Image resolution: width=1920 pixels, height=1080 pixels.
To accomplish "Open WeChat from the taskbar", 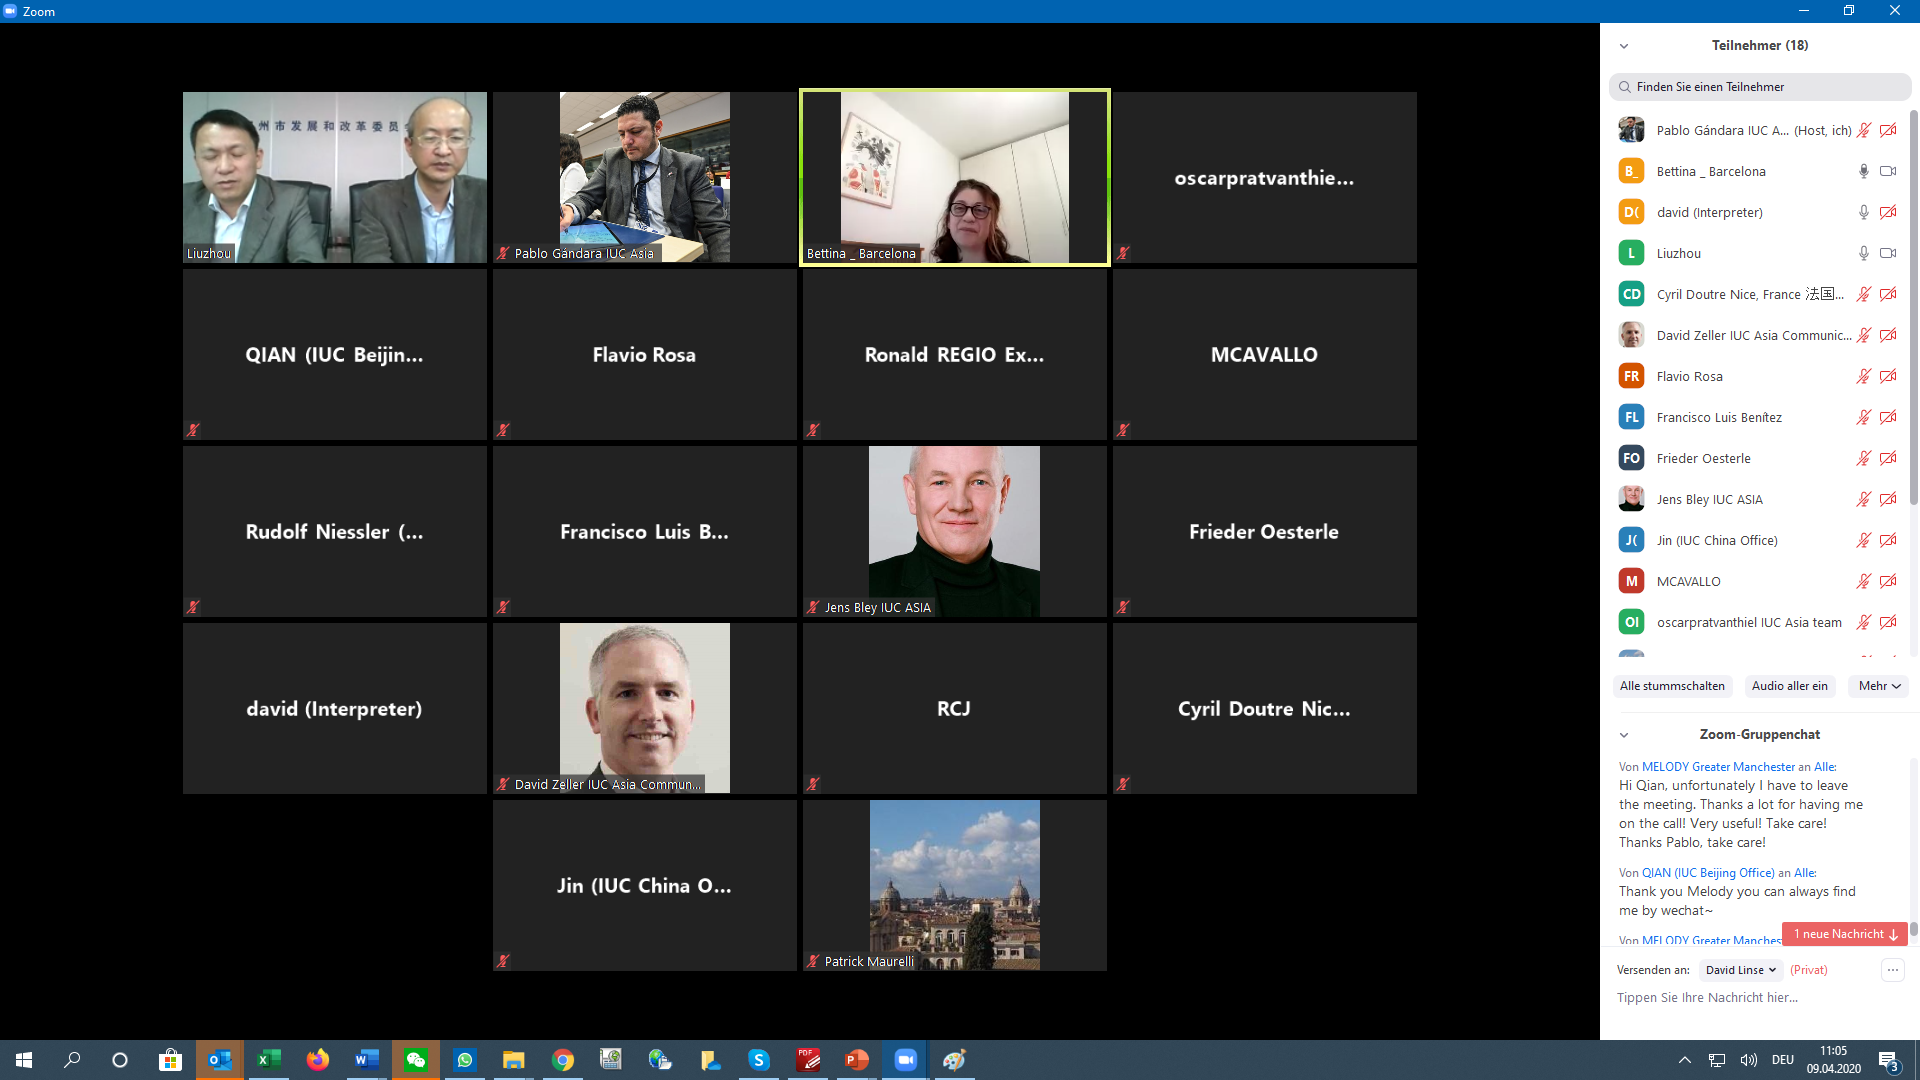I will coord(416,1060).
